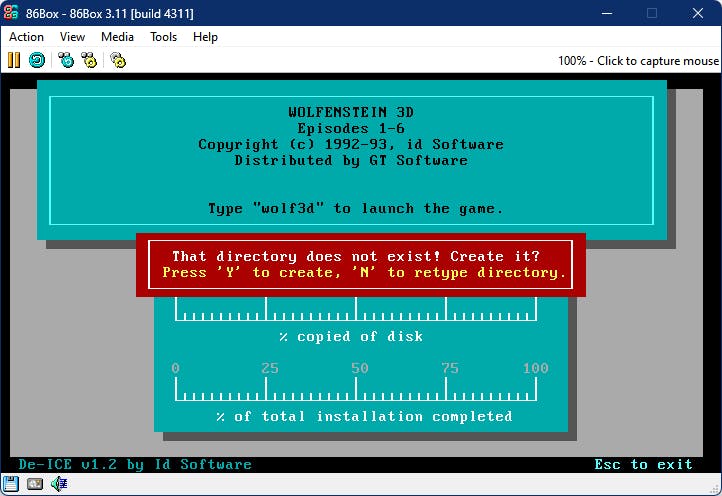Click 'Distributed by GT Software' line

[351, 160]
